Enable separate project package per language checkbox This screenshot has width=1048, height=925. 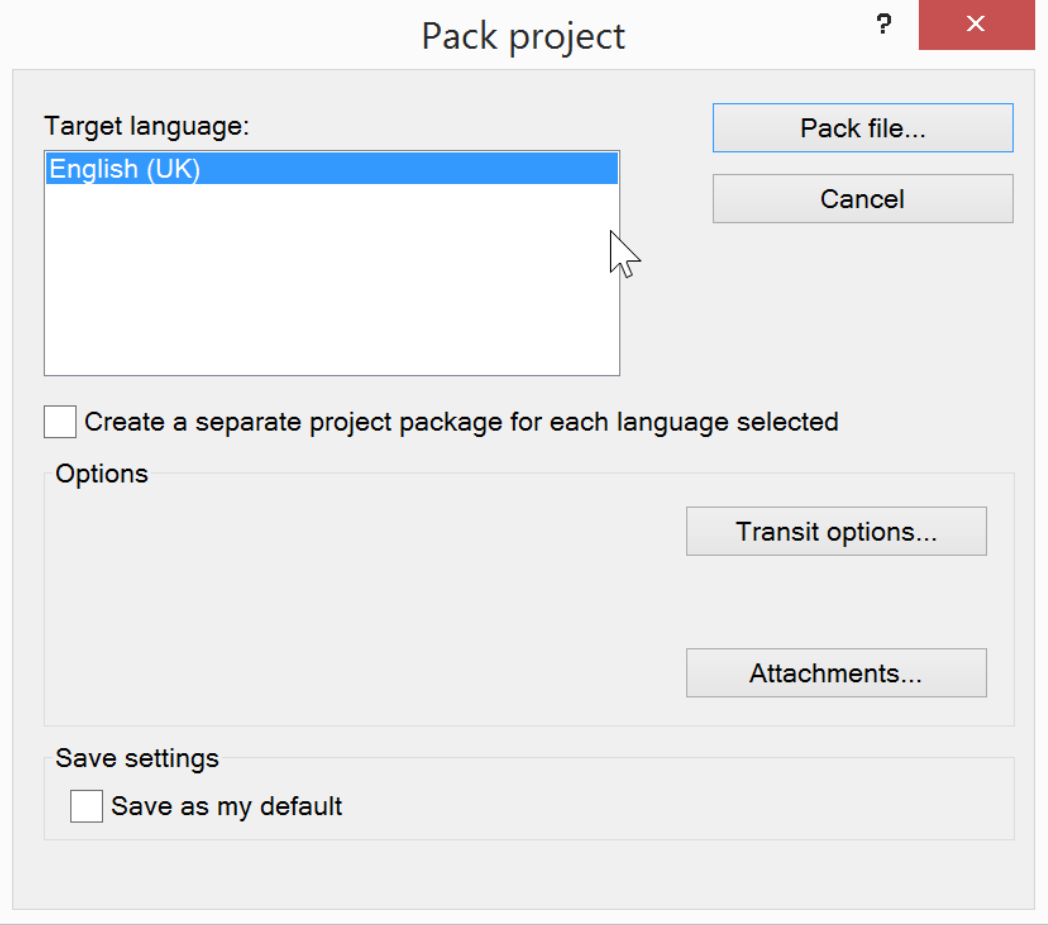point(60,422)
